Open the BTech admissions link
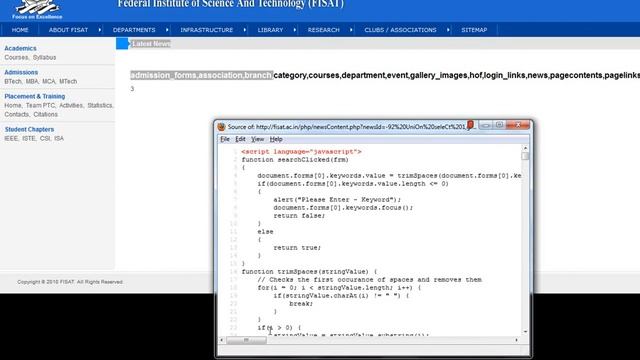The width and height of the screenshot is (640, 360). click(13, 82)
